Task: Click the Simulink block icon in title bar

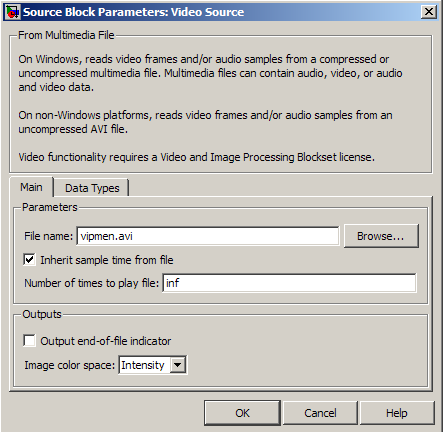Action: (12, 12)
